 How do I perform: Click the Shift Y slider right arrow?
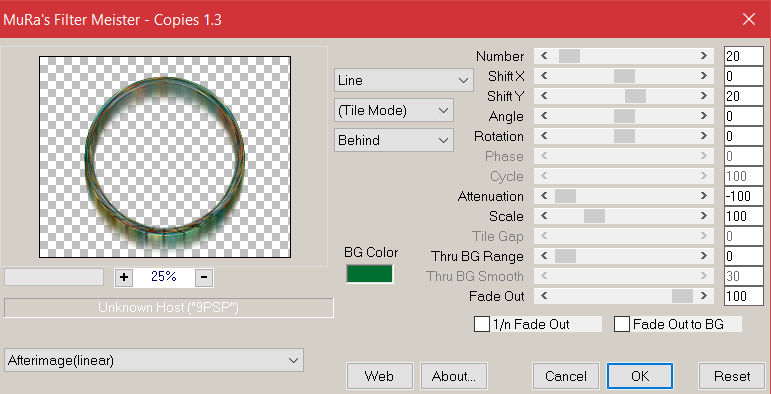pyautogui.click(x=704, y=96)
